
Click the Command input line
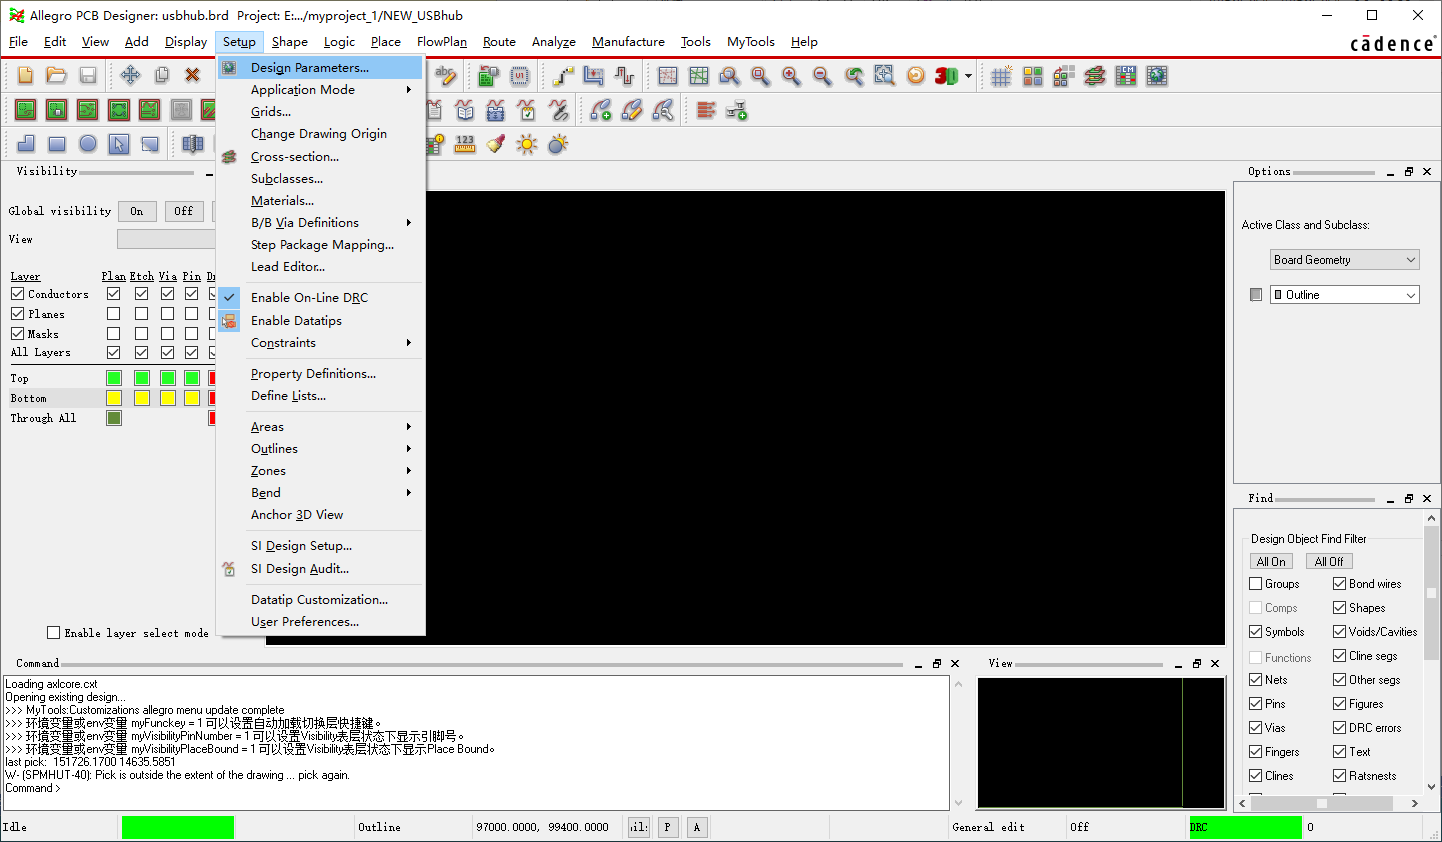click(x=476, y=788)
